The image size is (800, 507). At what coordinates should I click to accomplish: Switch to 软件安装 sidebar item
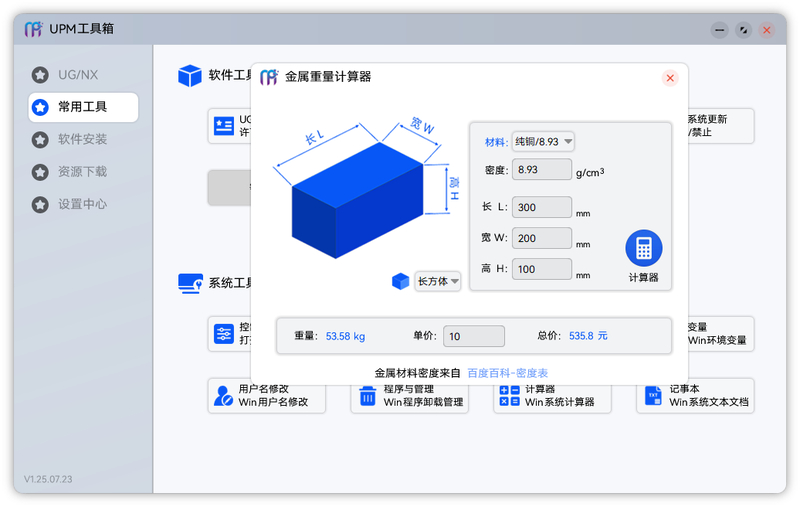(x=83, y=139)
